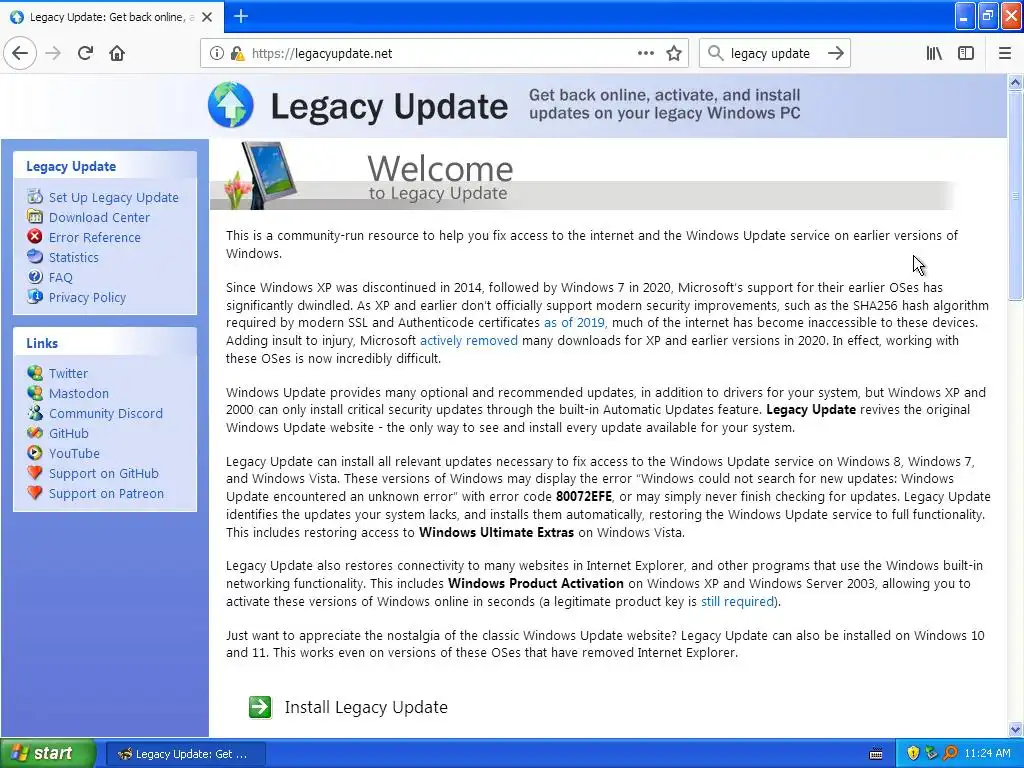Click the Legacy Update globe logo

click(x=231, y=104)
